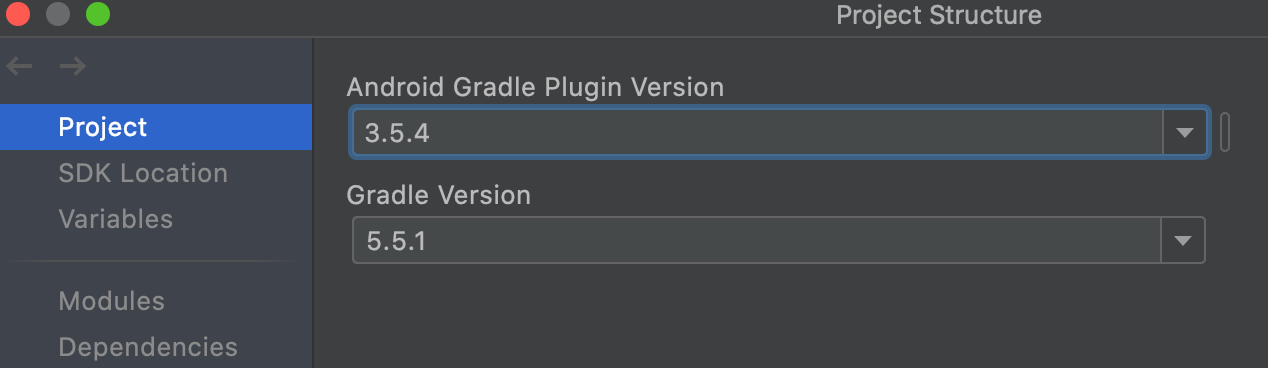Click the Gradle Version label
This screenshot has height=368, width=1268.
click(438, 195)
